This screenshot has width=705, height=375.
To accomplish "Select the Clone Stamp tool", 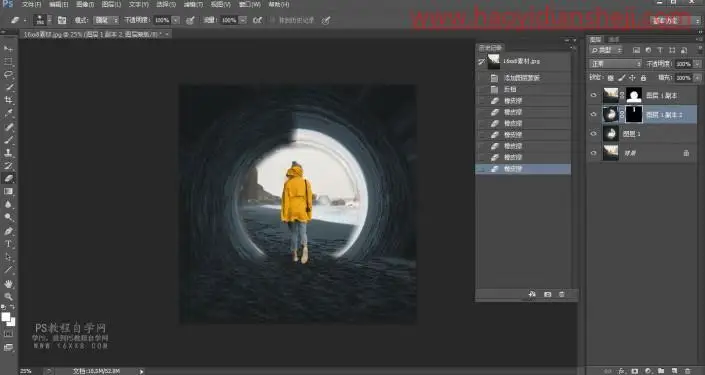I will click(8, 152).
